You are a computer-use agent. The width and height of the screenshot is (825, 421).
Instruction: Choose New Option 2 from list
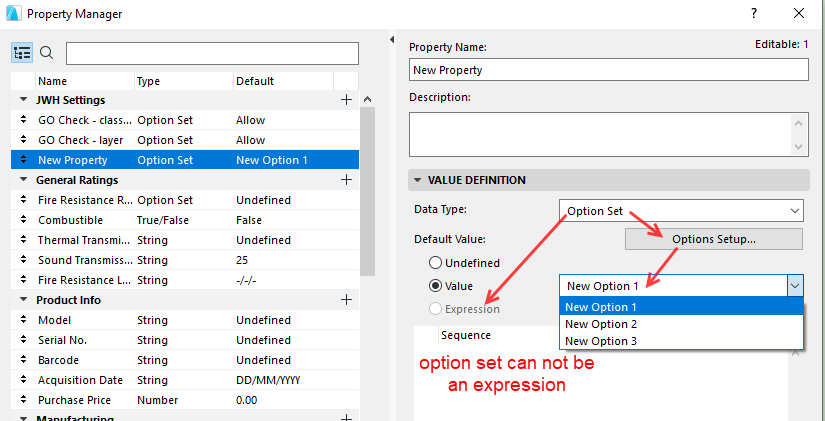[601, 324]
